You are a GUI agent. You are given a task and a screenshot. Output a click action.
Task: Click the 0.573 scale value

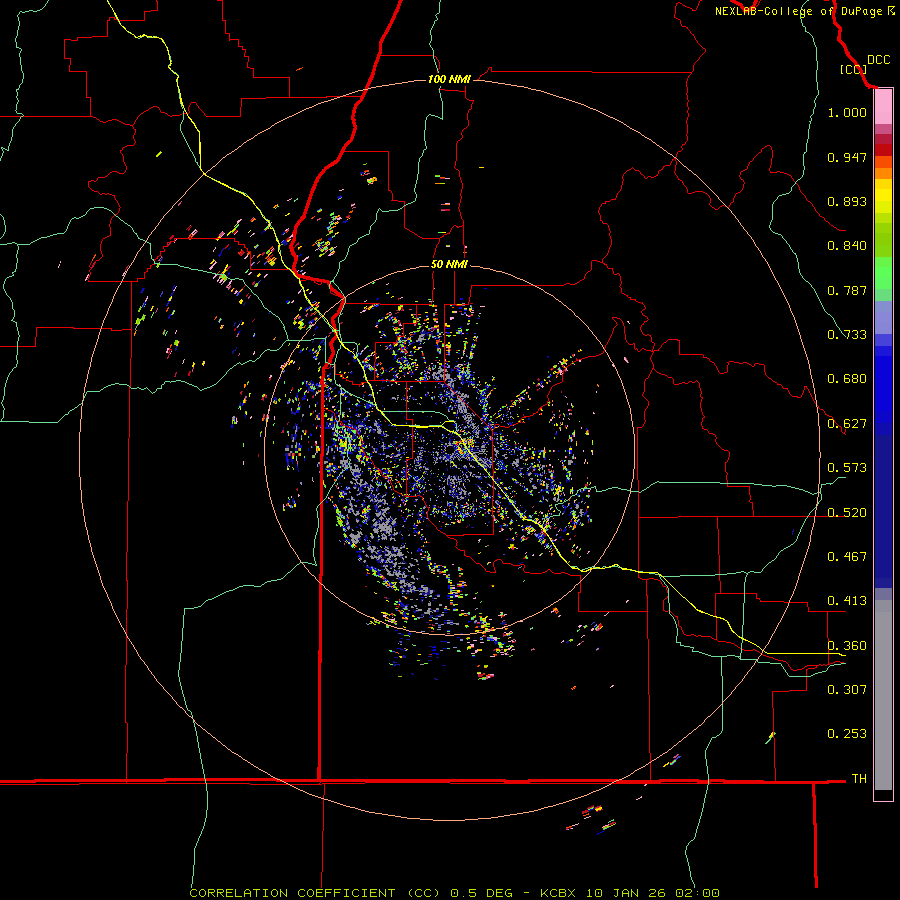pyautogui.click(x=847, y=468)
